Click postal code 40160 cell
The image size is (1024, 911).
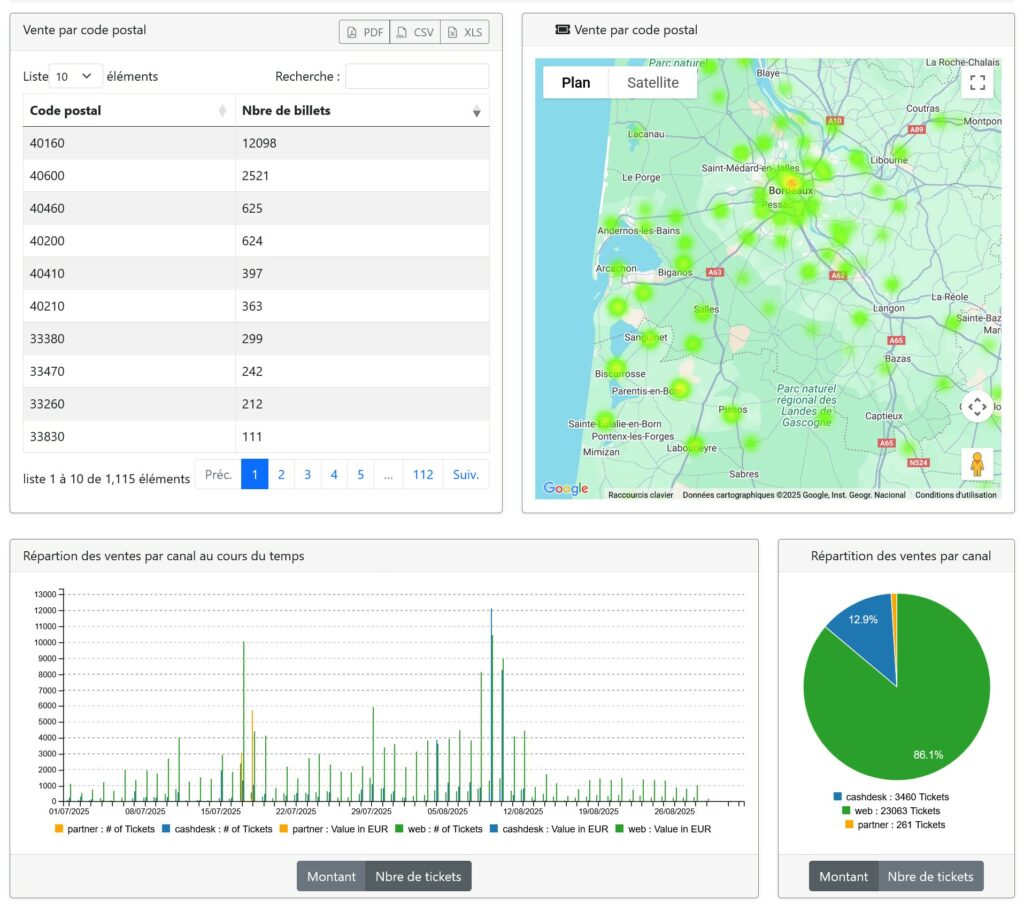tap(129, 143)
